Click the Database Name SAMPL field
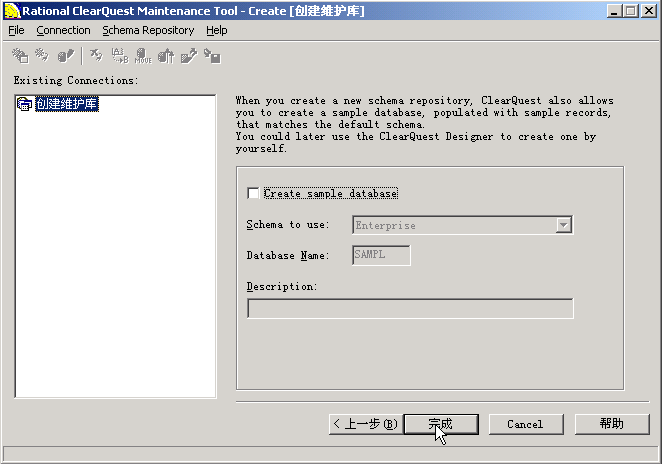 pyautogui.click(x=381, y=255)
